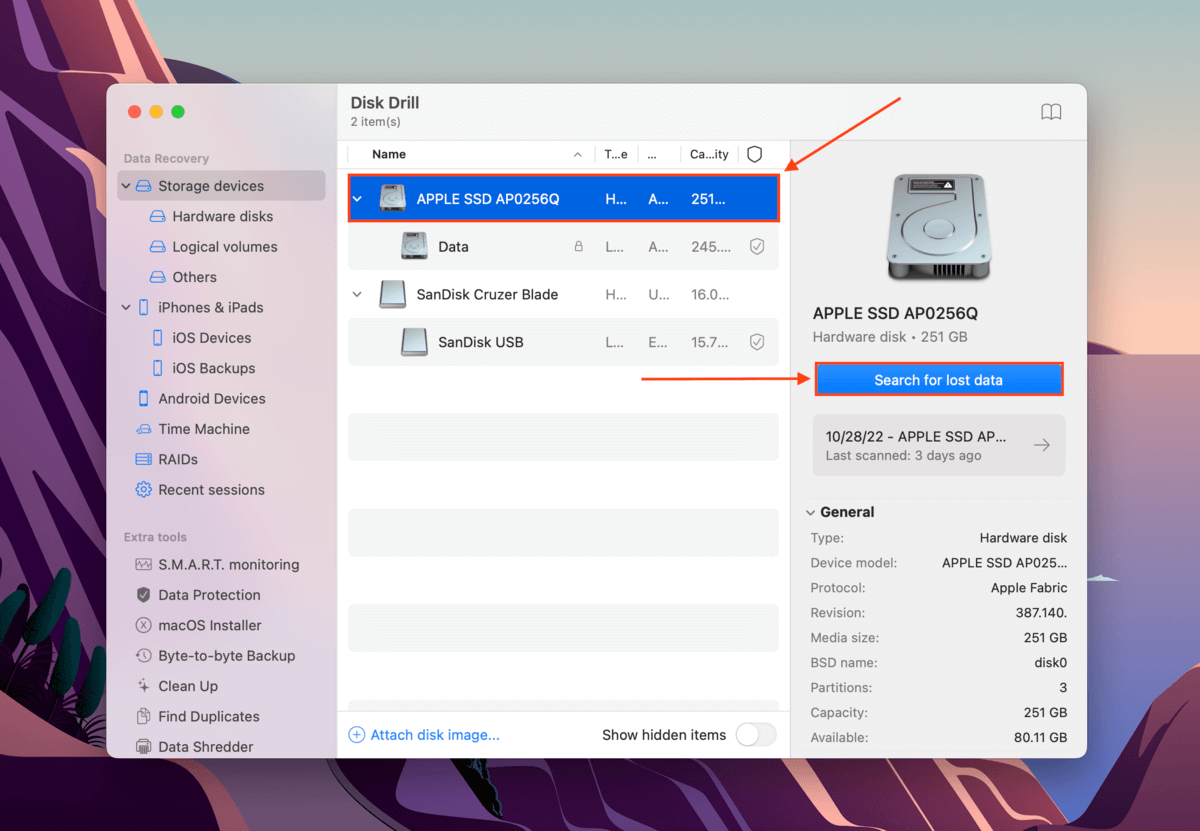Click Time Machine icon

pyautogui.click(x=144, y=429)
